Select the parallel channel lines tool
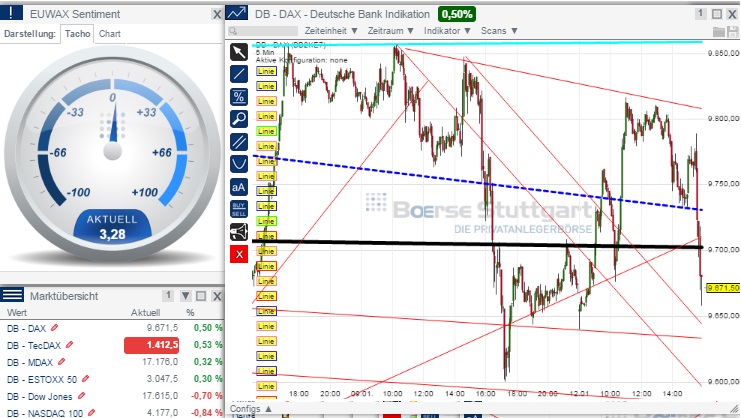The height and width of the screenshot is (418, 741). 239,142
